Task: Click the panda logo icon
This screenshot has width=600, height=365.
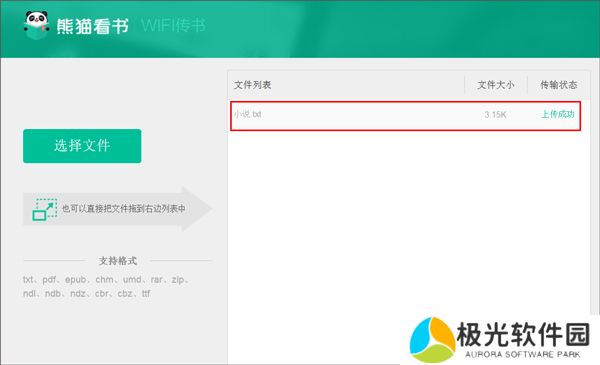Action: [x=37, y=25]
